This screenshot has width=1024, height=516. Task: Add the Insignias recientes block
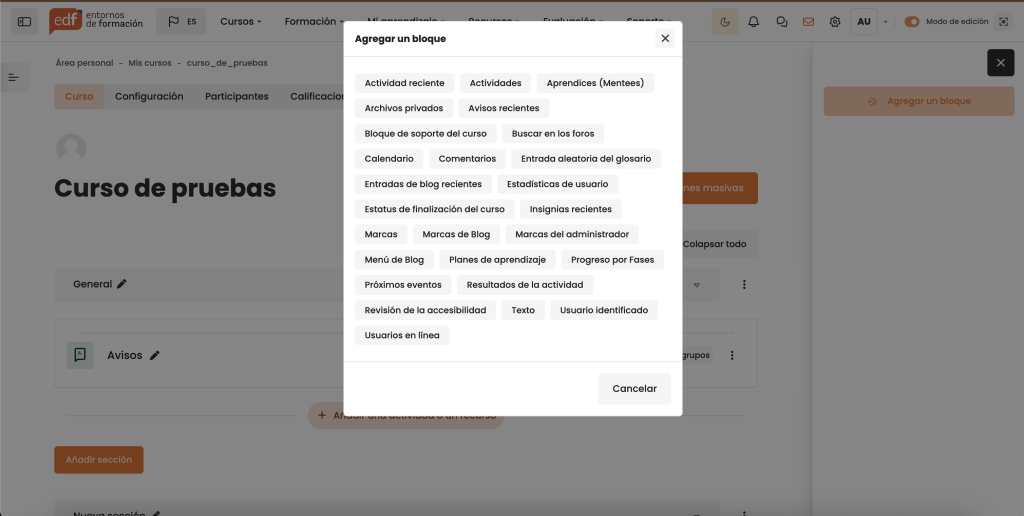coord(571,209)
